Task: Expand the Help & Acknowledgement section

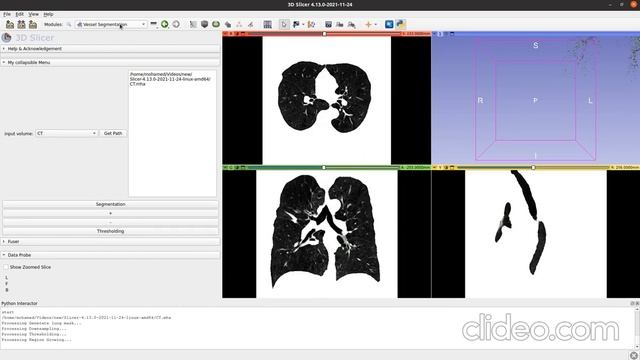Action: click(110, 49)
